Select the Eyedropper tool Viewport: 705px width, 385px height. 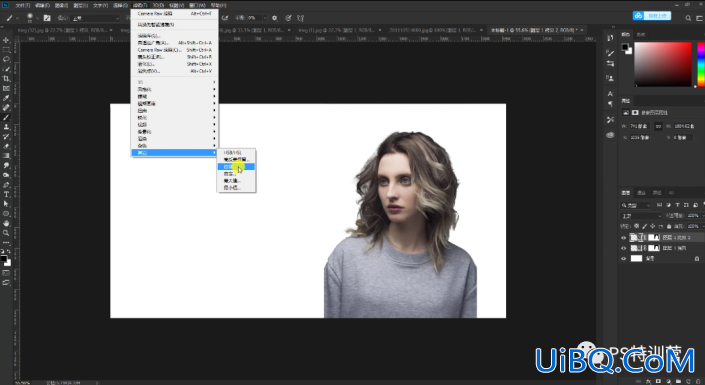[x=6, y=98]
